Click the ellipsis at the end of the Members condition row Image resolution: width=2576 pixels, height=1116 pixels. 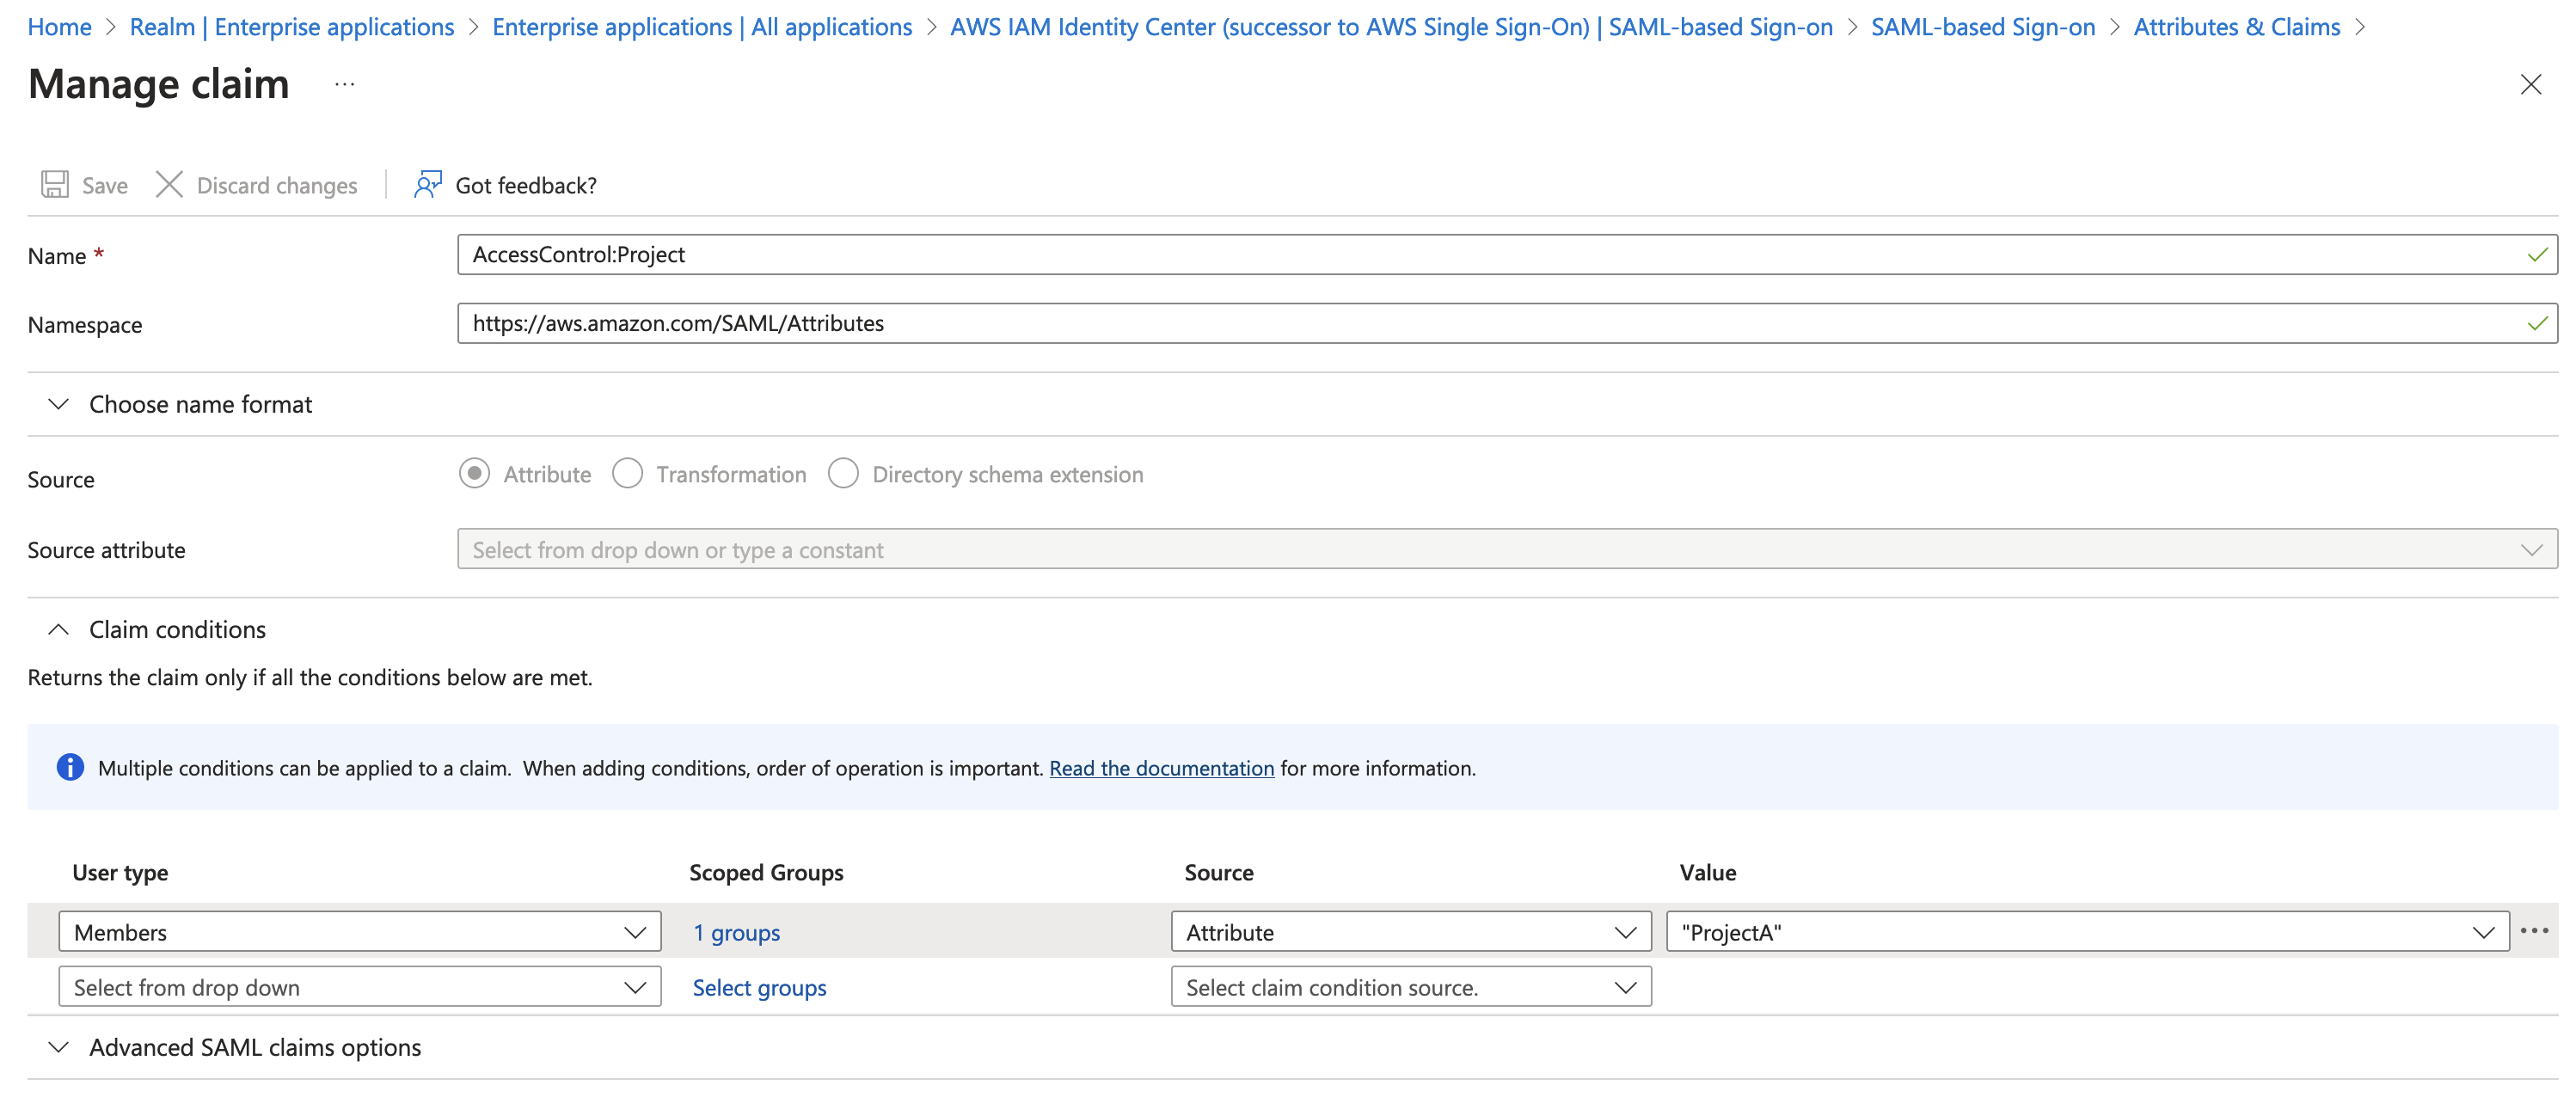(x=2535, y=931)
